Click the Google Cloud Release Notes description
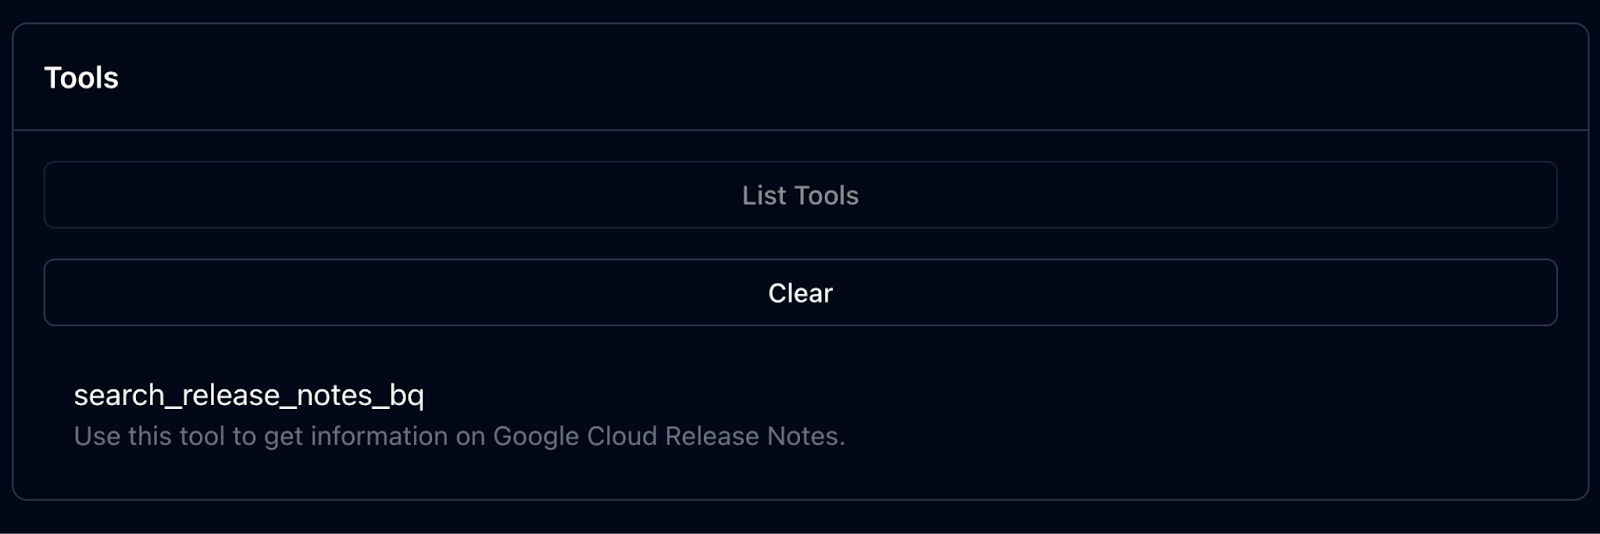The width and height of the screenshot is (1600, 534). [x=459, y=436]
